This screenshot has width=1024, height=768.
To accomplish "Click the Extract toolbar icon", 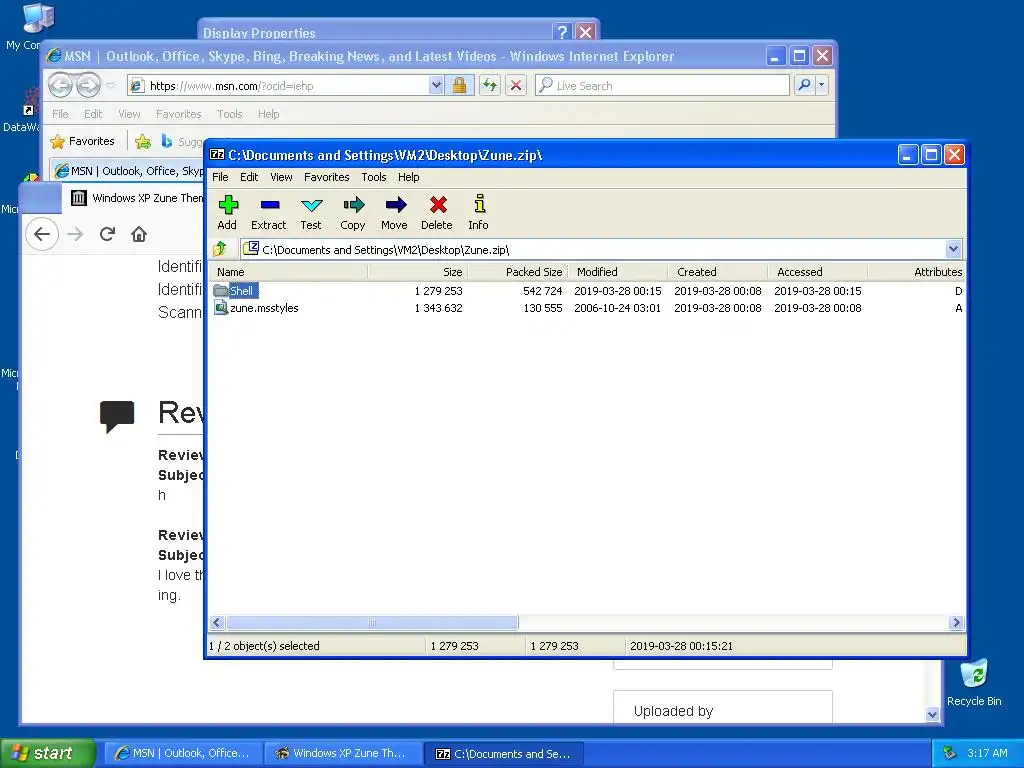I will tap(268, 213).
